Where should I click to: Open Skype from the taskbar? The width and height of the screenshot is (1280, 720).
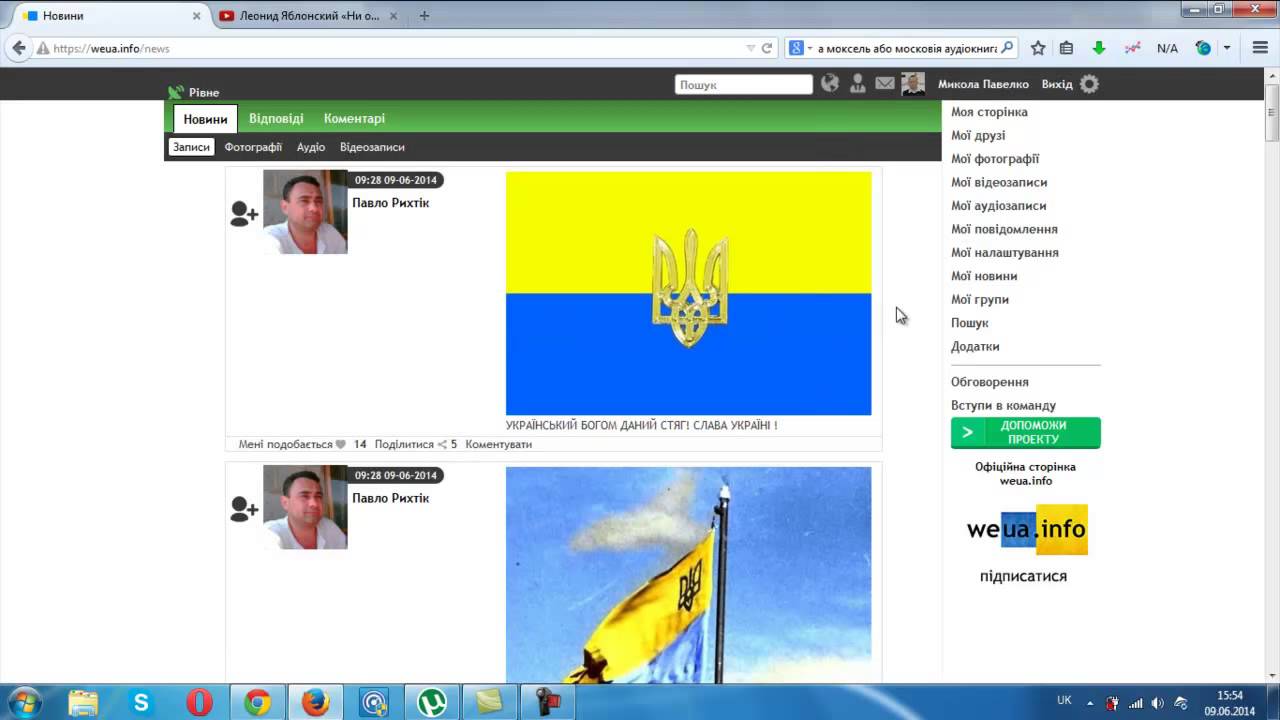click(141, 703)
